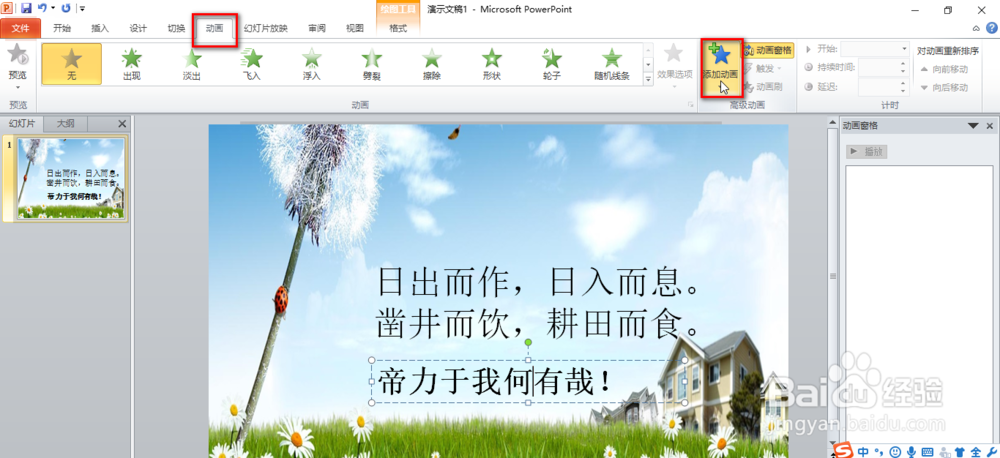Apply the 淡出 (Fade) animation
The image size is (1000, 458).
tap(191, 64)
